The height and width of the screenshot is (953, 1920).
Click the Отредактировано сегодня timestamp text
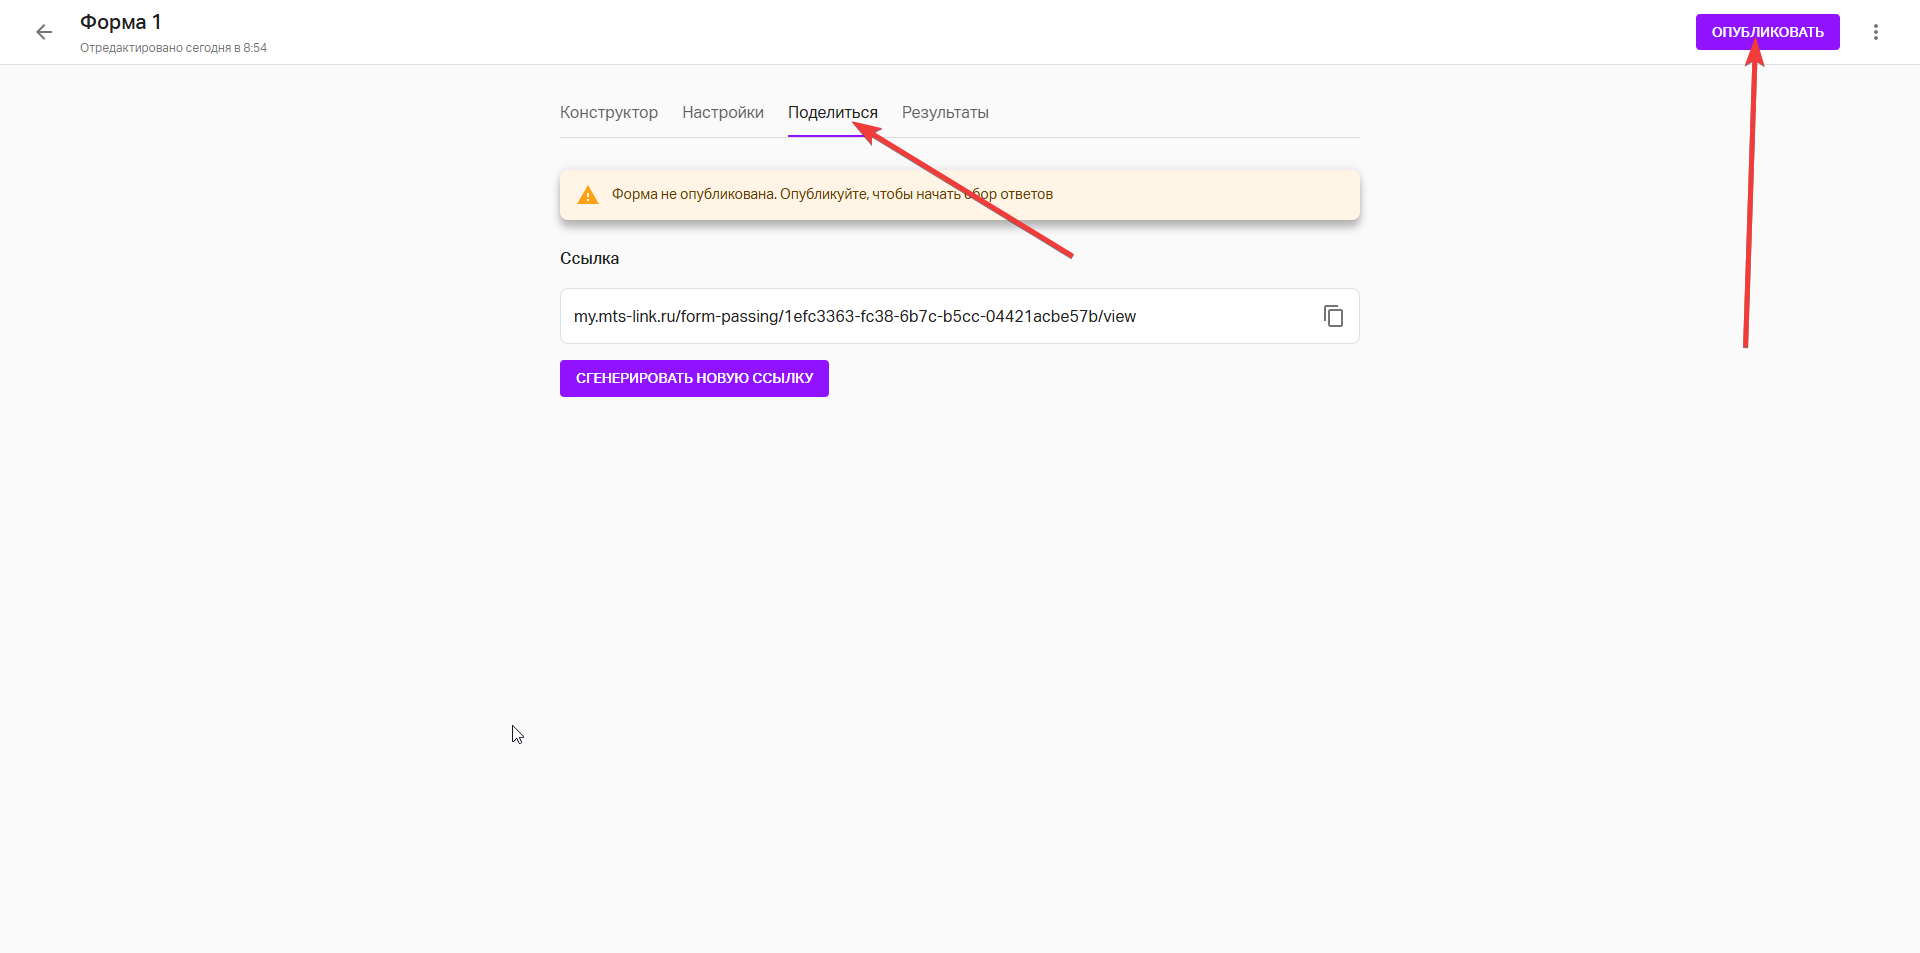(173, 48)
